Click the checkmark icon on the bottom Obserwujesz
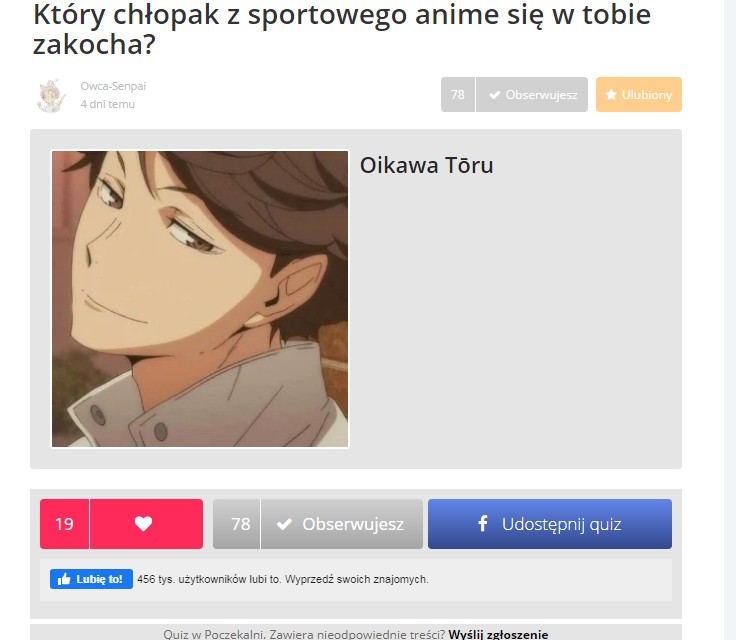This screenshot has height=640, width=736. [x=284, y=524]
